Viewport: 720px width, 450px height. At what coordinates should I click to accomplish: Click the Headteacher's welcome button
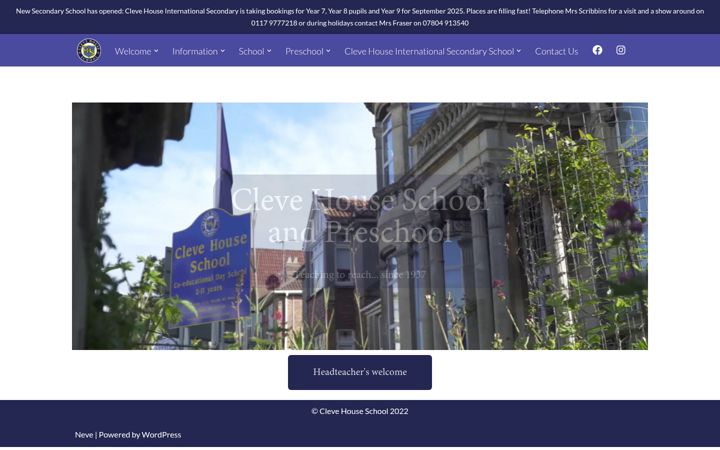click(360, 372)
